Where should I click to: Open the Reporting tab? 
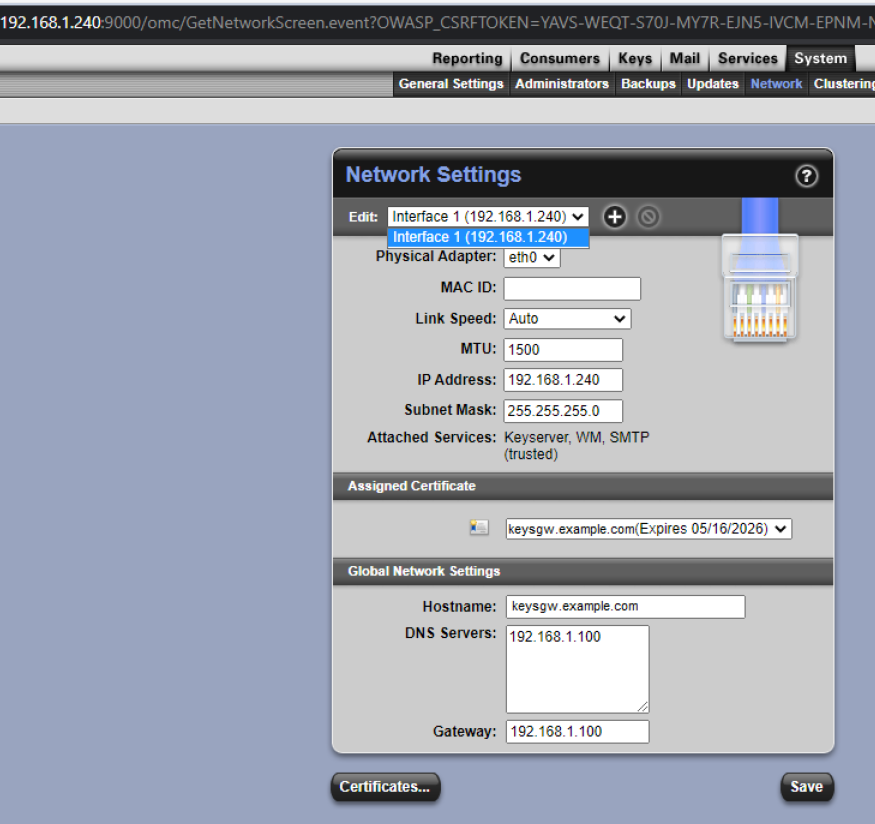pyautogui.click(x=467, y=59)
